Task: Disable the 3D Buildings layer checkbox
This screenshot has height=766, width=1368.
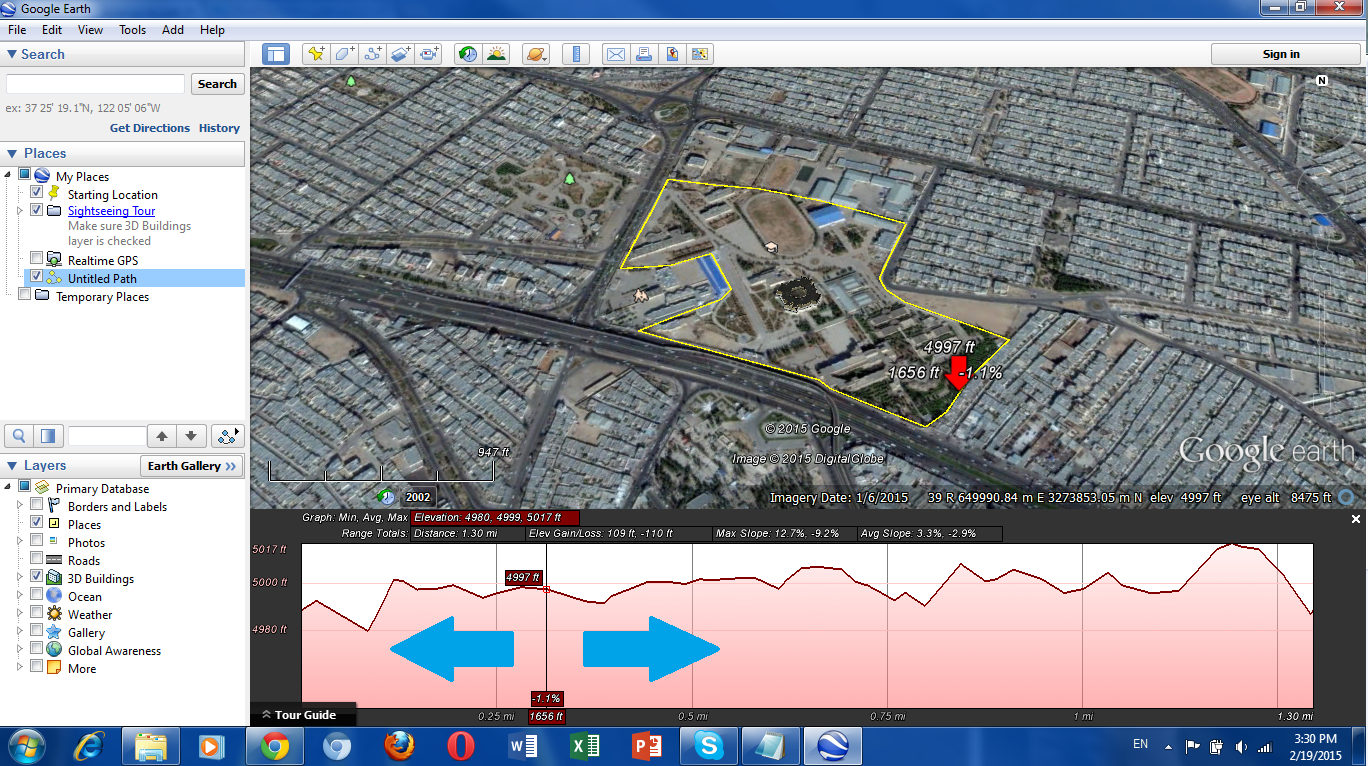Action: click(37, 577)
